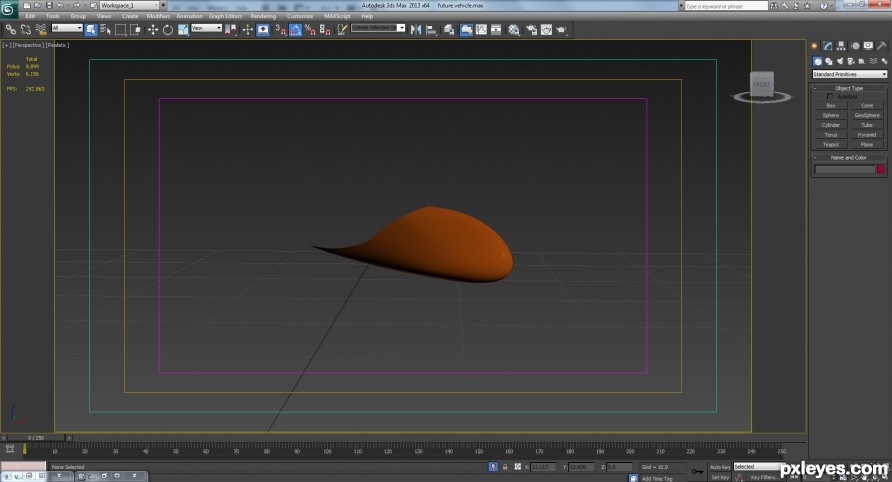Enable the AutoGrid checkbox
The width and height of the screenshot is (892, 482).
830,97
